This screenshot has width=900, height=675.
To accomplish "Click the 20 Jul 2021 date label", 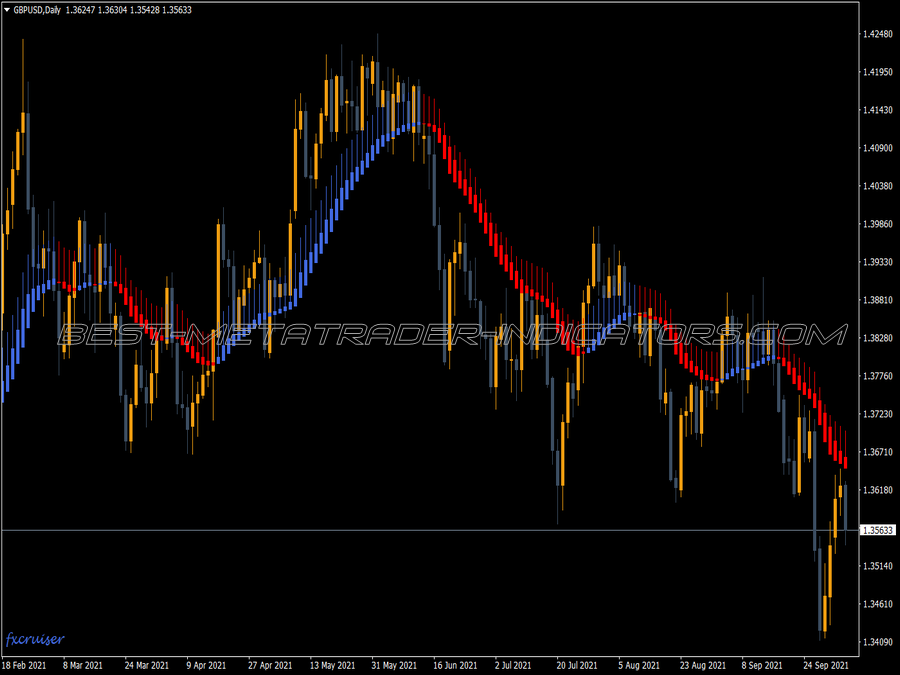I will [x=577, y=665].
